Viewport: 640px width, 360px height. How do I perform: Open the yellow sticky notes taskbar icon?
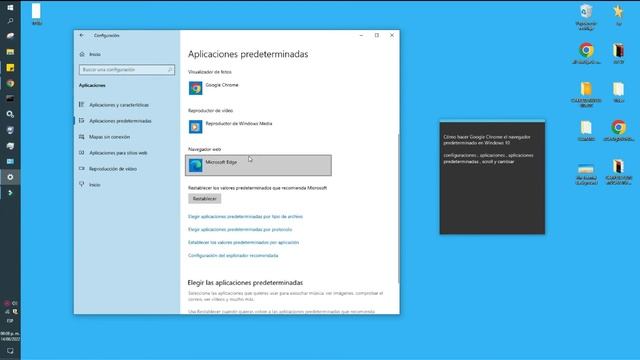point(10,67)
